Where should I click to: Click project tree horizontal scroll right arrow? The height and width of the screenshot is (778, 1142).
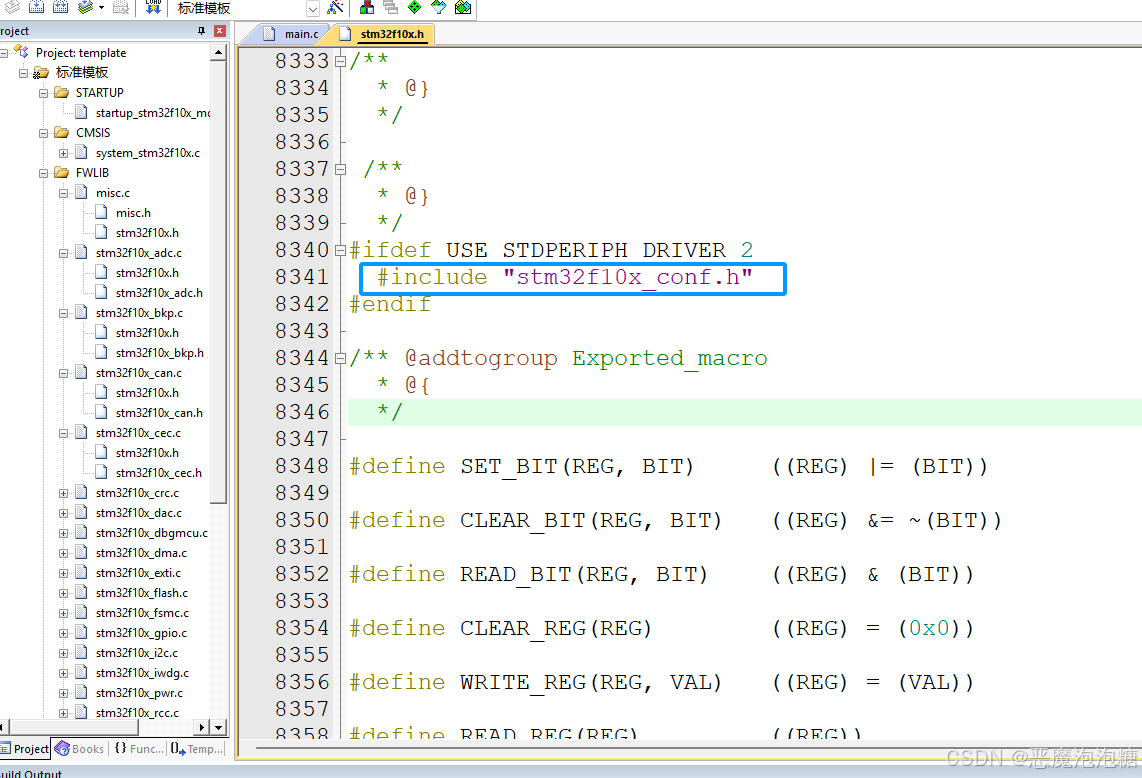[x=202, y=727]
